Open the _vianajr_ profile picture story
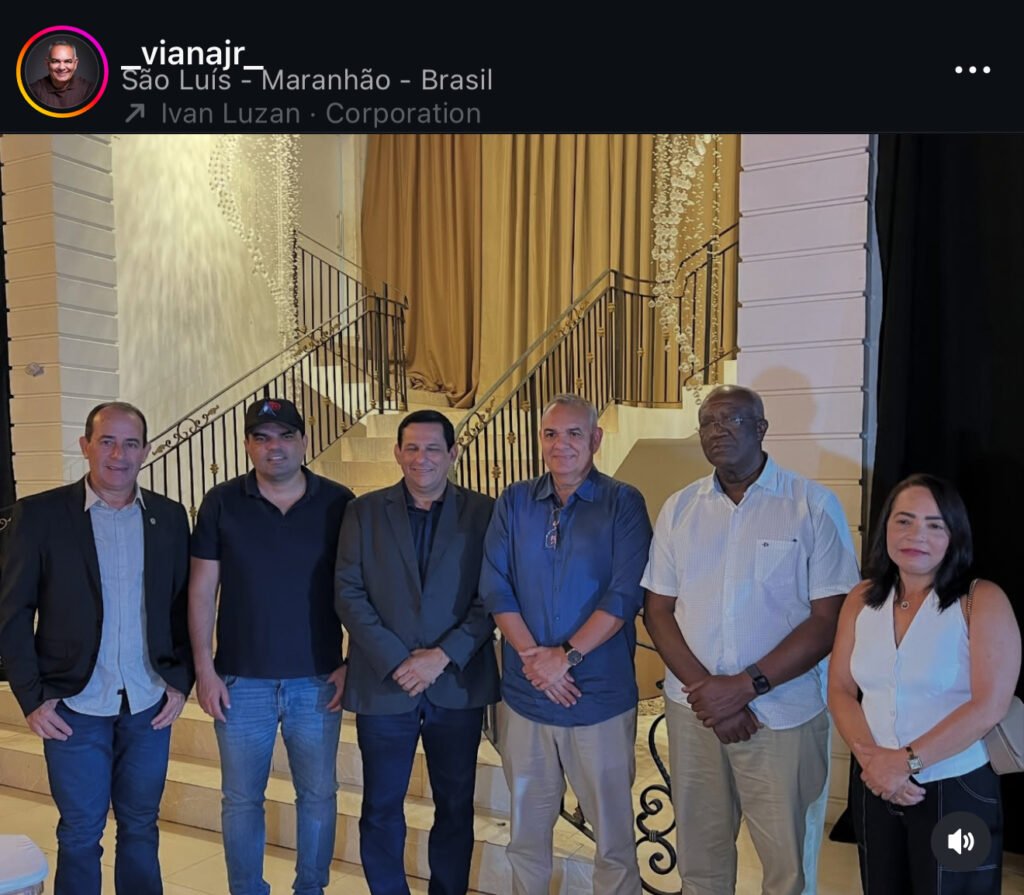The height and width of the screenshot is (895, 1024). (62, 72)
